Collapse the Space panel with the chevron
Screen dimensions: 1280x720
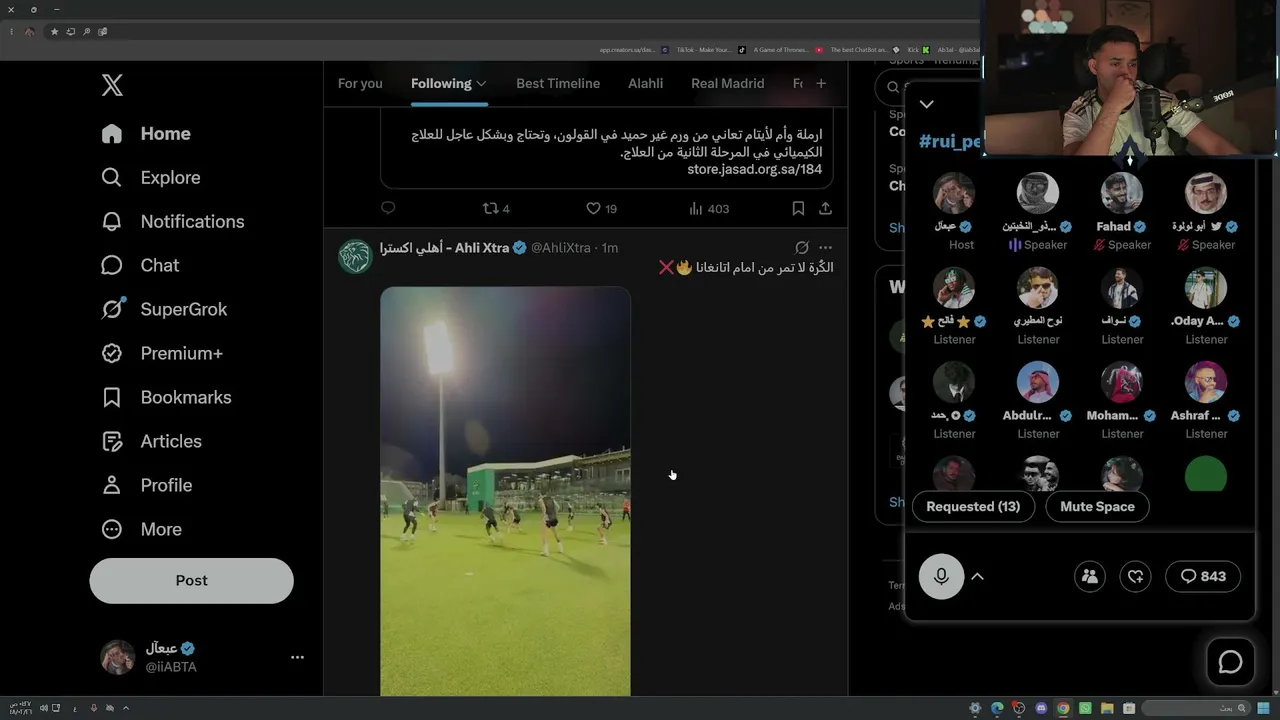pos(927,104)
